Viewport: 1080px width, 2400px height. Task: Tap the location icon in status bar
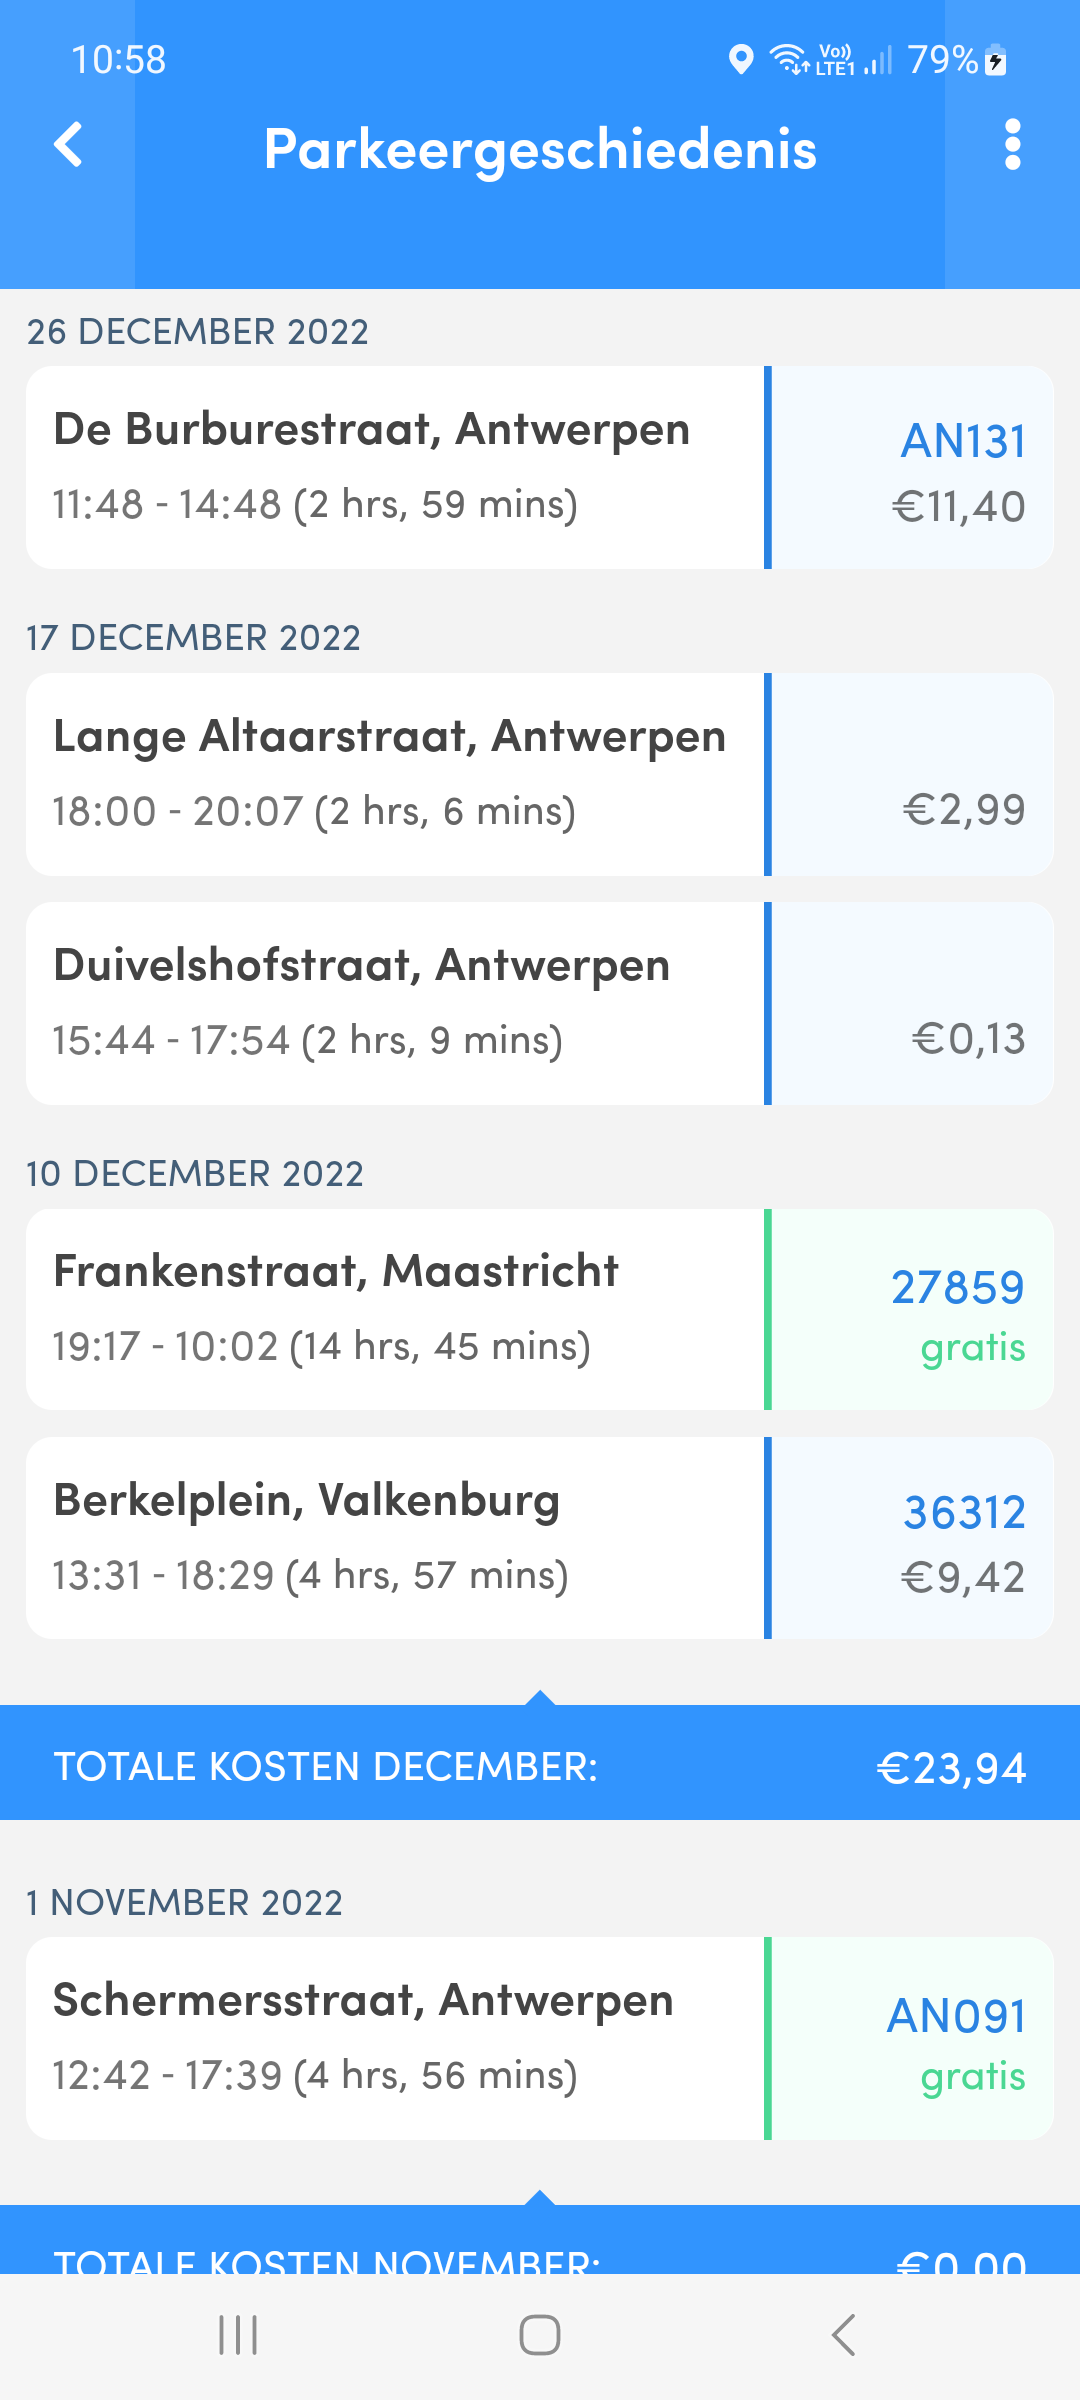741,60
